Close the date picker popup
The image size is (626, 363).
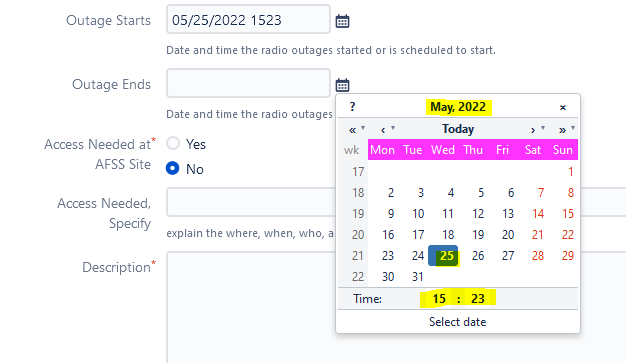click(x=563, y=107)
